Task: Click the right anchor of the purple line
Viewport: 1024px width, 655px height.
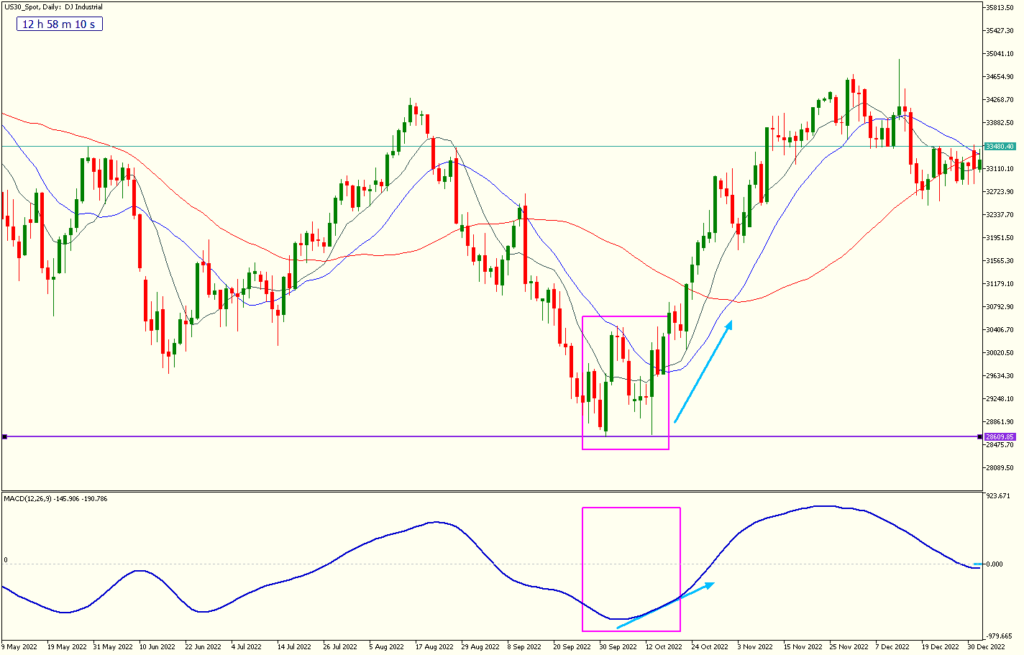Action: click(x=980, y=437)
